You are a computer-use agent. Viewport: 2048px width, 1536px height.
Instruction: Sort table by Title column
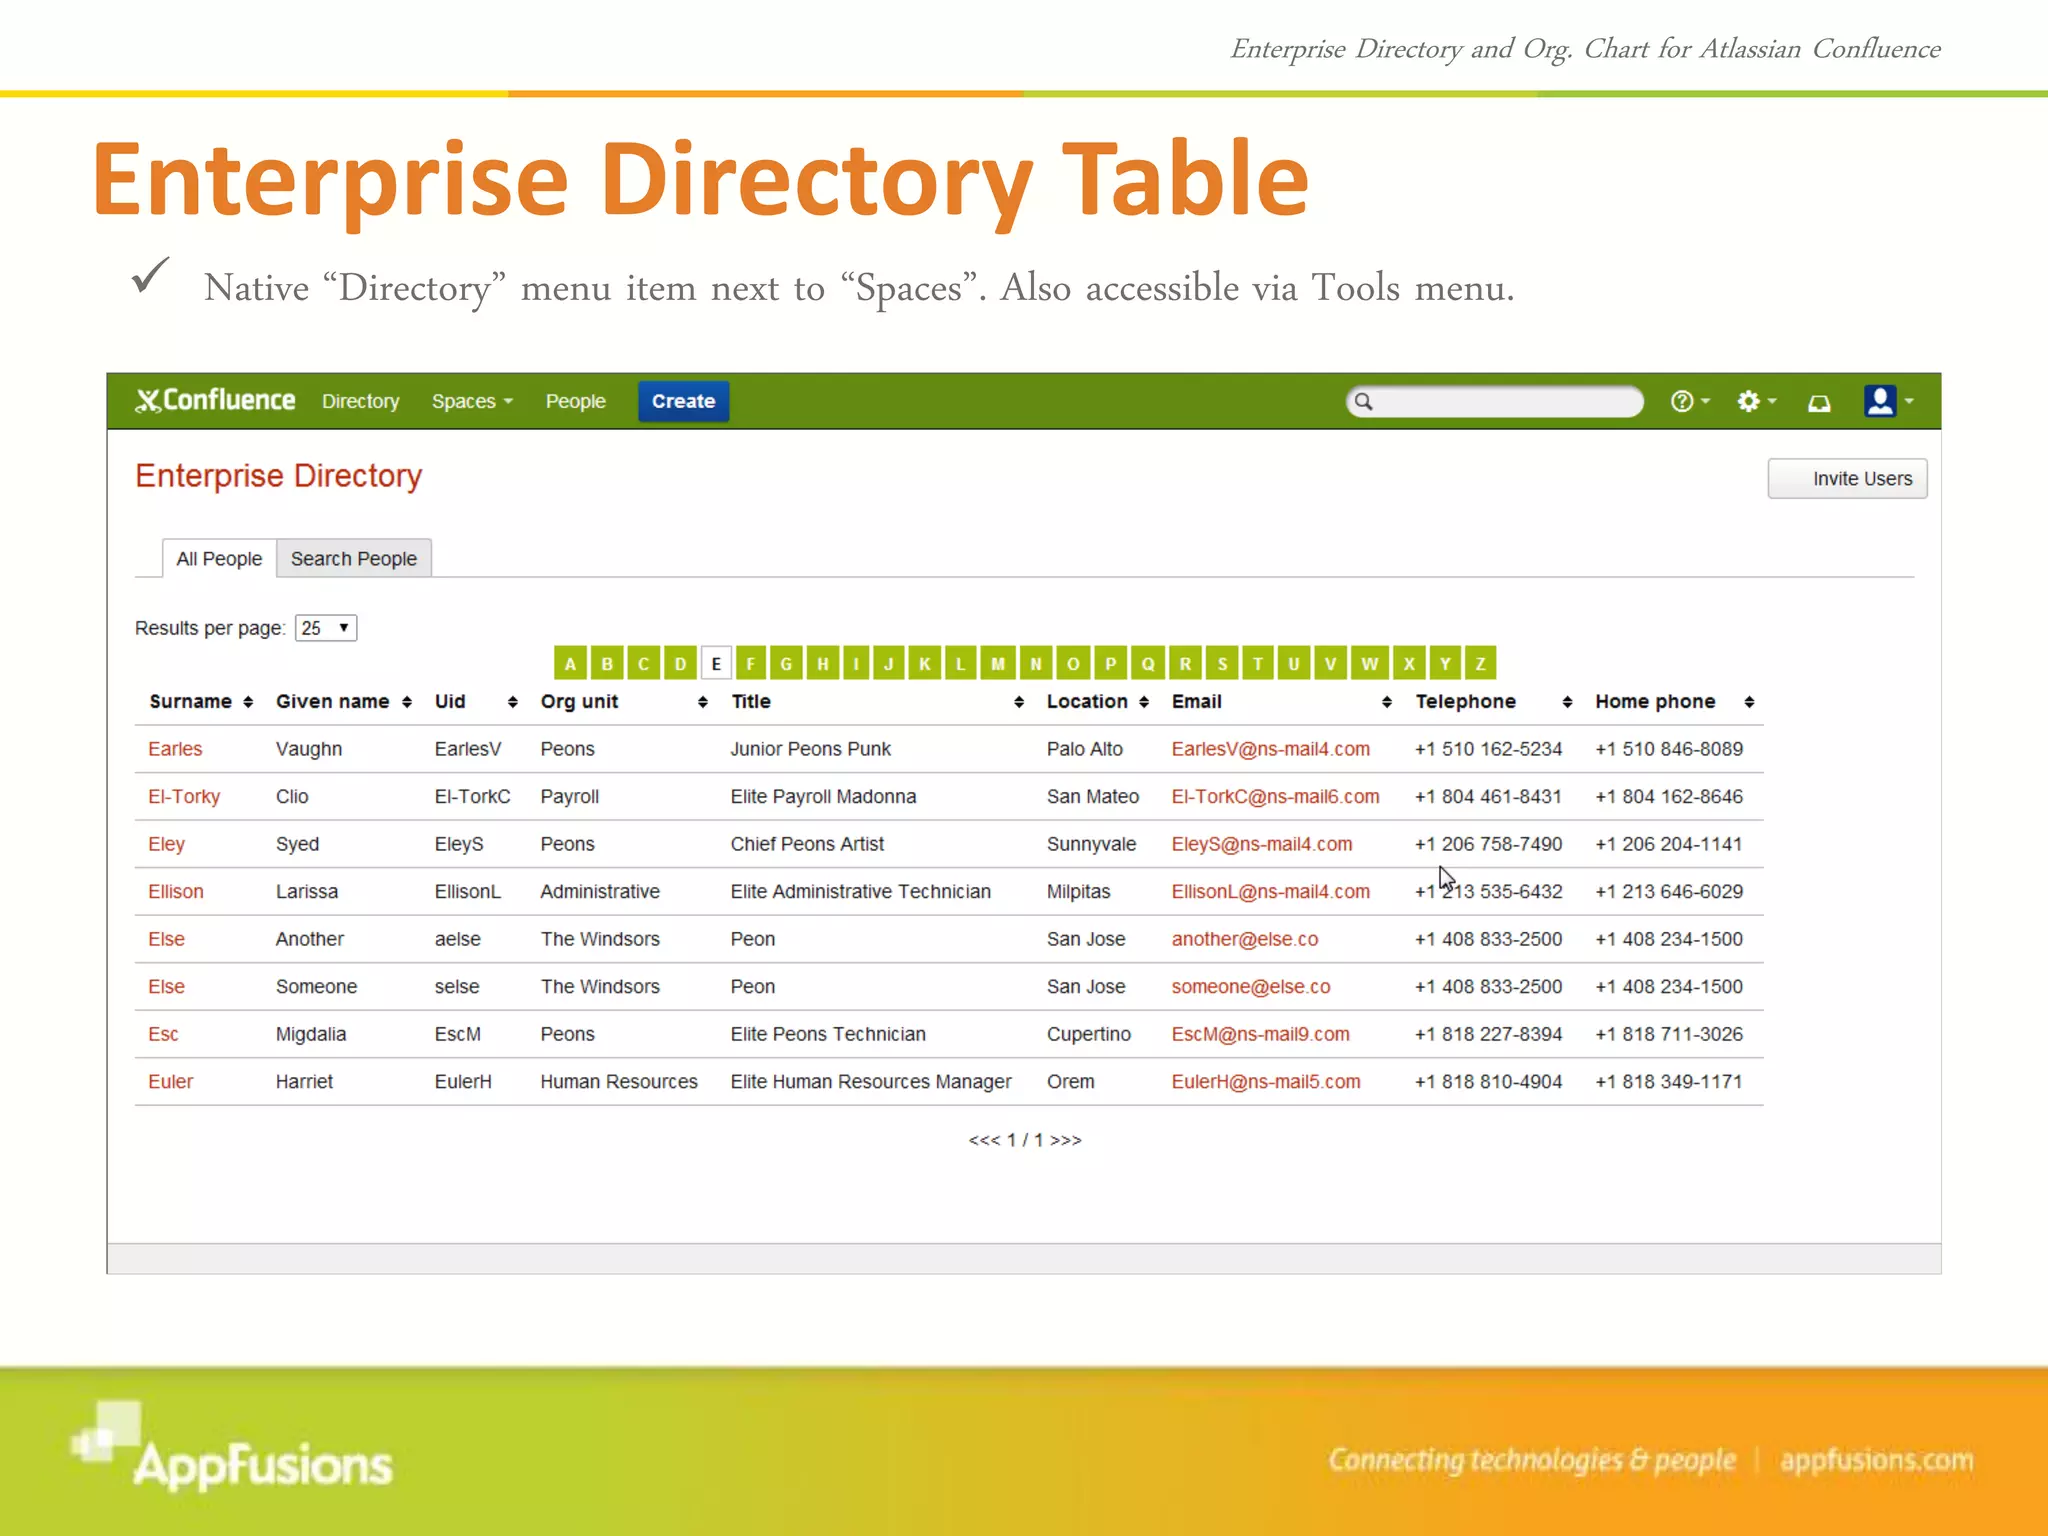point(877,702)
